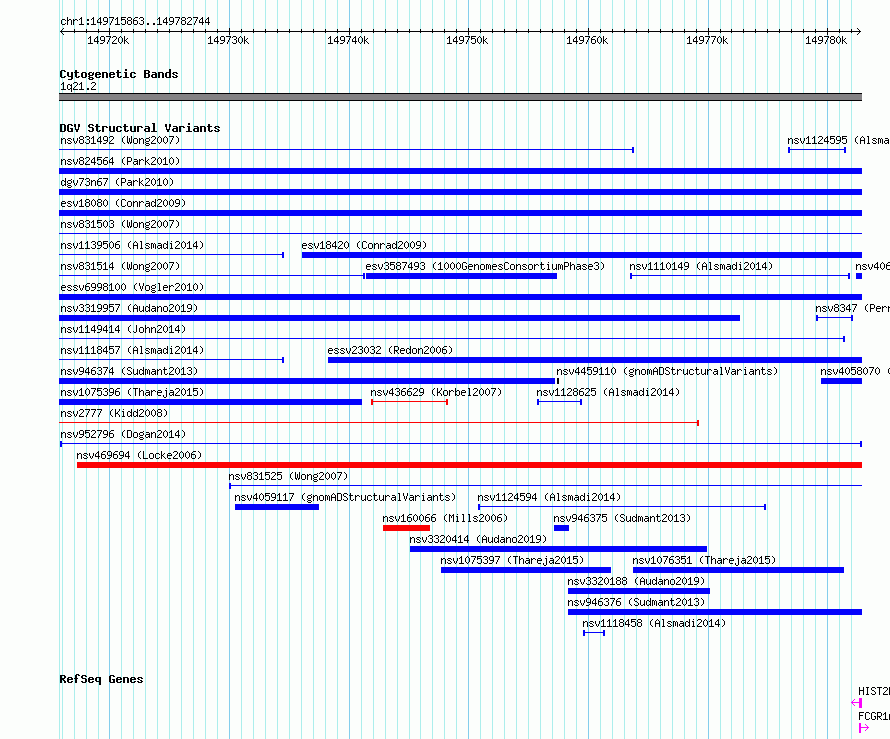Select nsv1075397 (Thareja2015) label

click(x=512, y=560)
